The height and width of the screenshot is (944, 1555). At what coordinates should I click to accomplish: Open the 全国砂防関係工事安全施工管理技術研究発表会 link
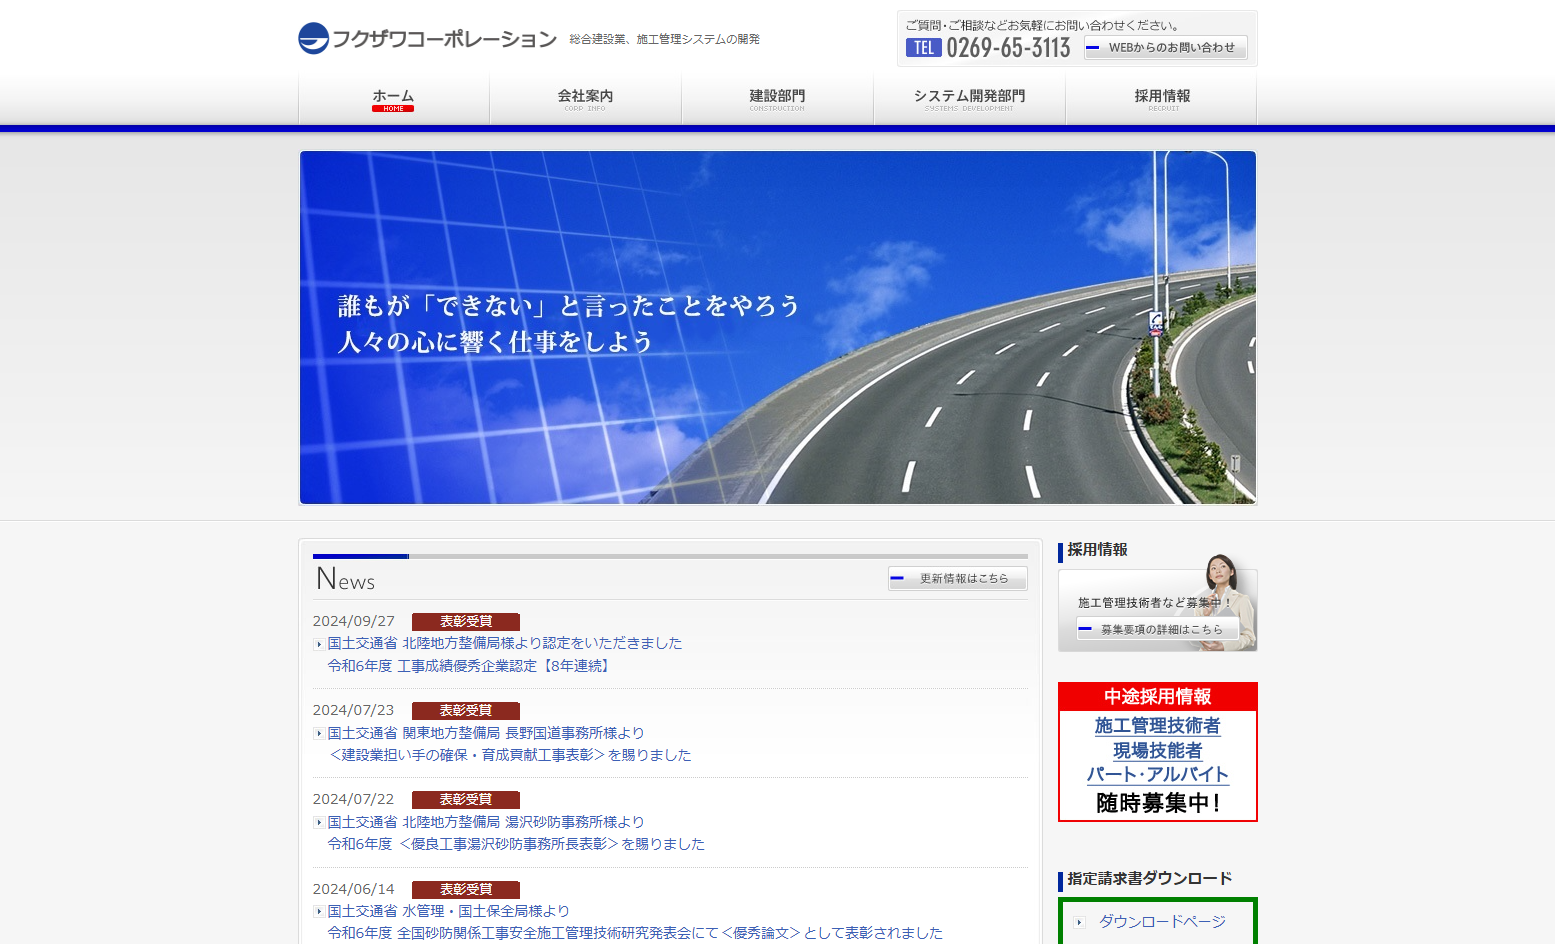tap(635, 933)
